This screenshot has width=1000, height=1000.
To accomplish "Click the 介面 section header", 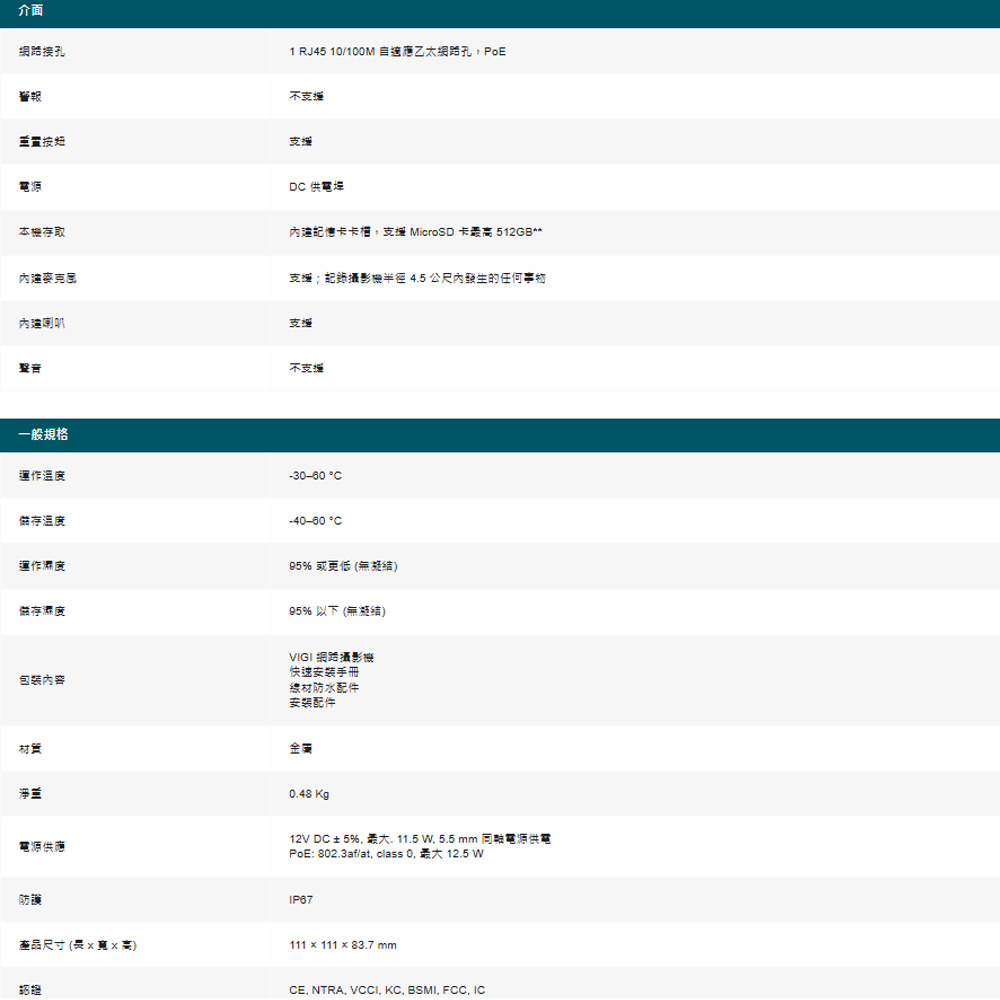I will [x=30, y=11].
